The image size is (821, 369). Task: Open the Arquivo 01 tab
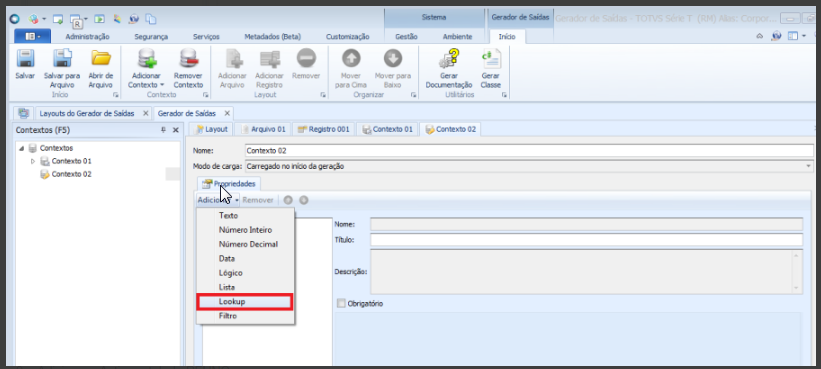[x=263, y=129]
